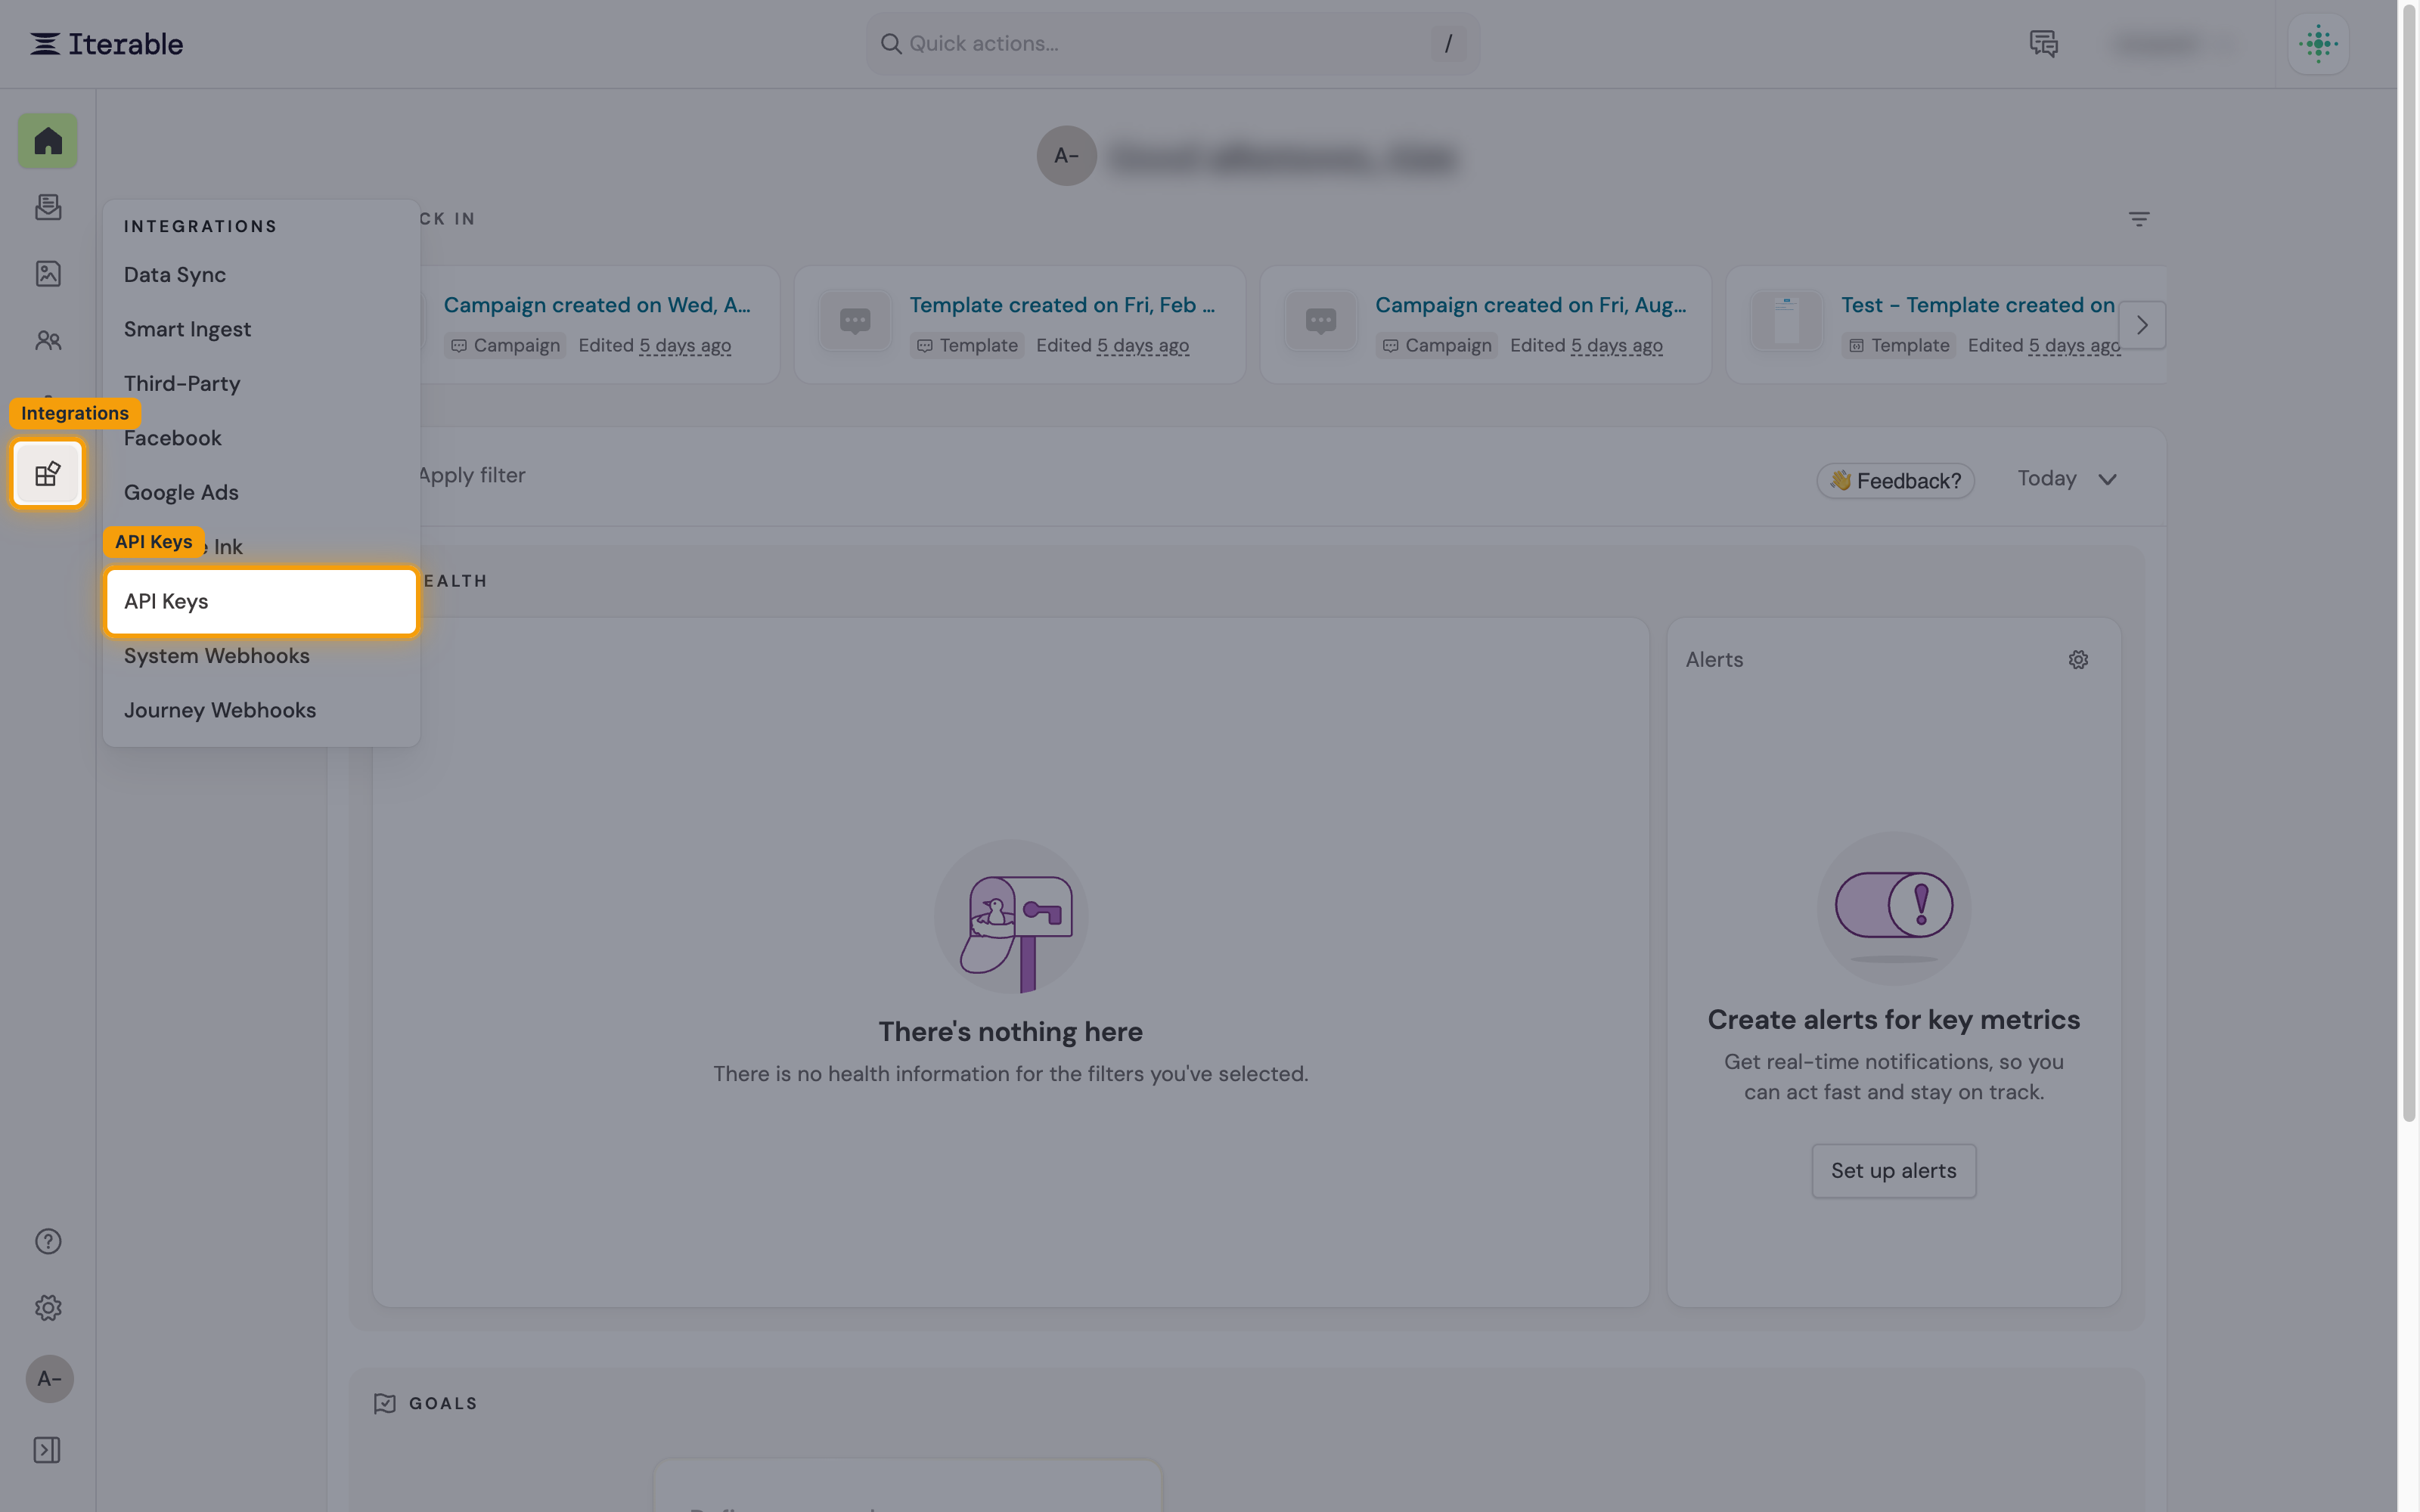
Task: Open Alerts settings gear icon
Action: click(x=2078, y=660)
